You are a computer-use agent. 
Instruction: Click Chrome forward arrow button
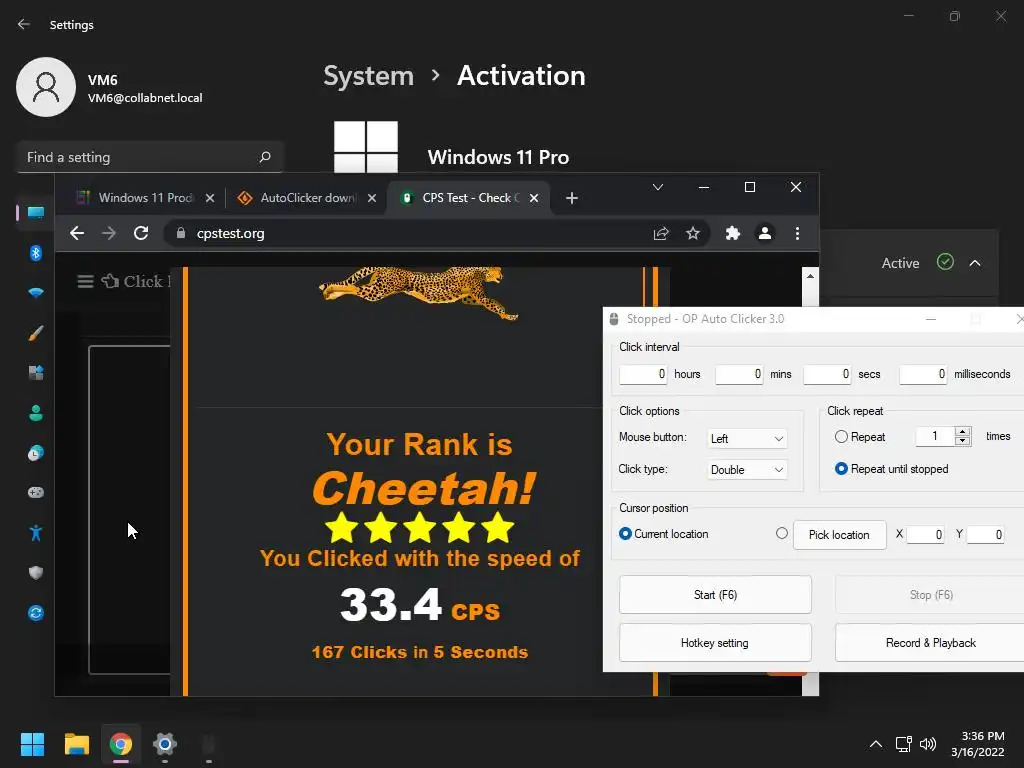coord(109,233)
